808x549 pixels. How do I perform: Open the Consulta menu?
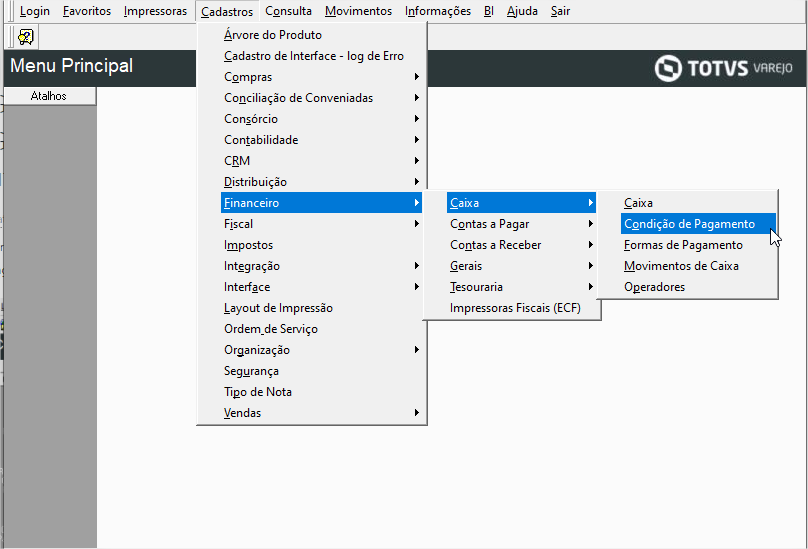coord(288,11)
